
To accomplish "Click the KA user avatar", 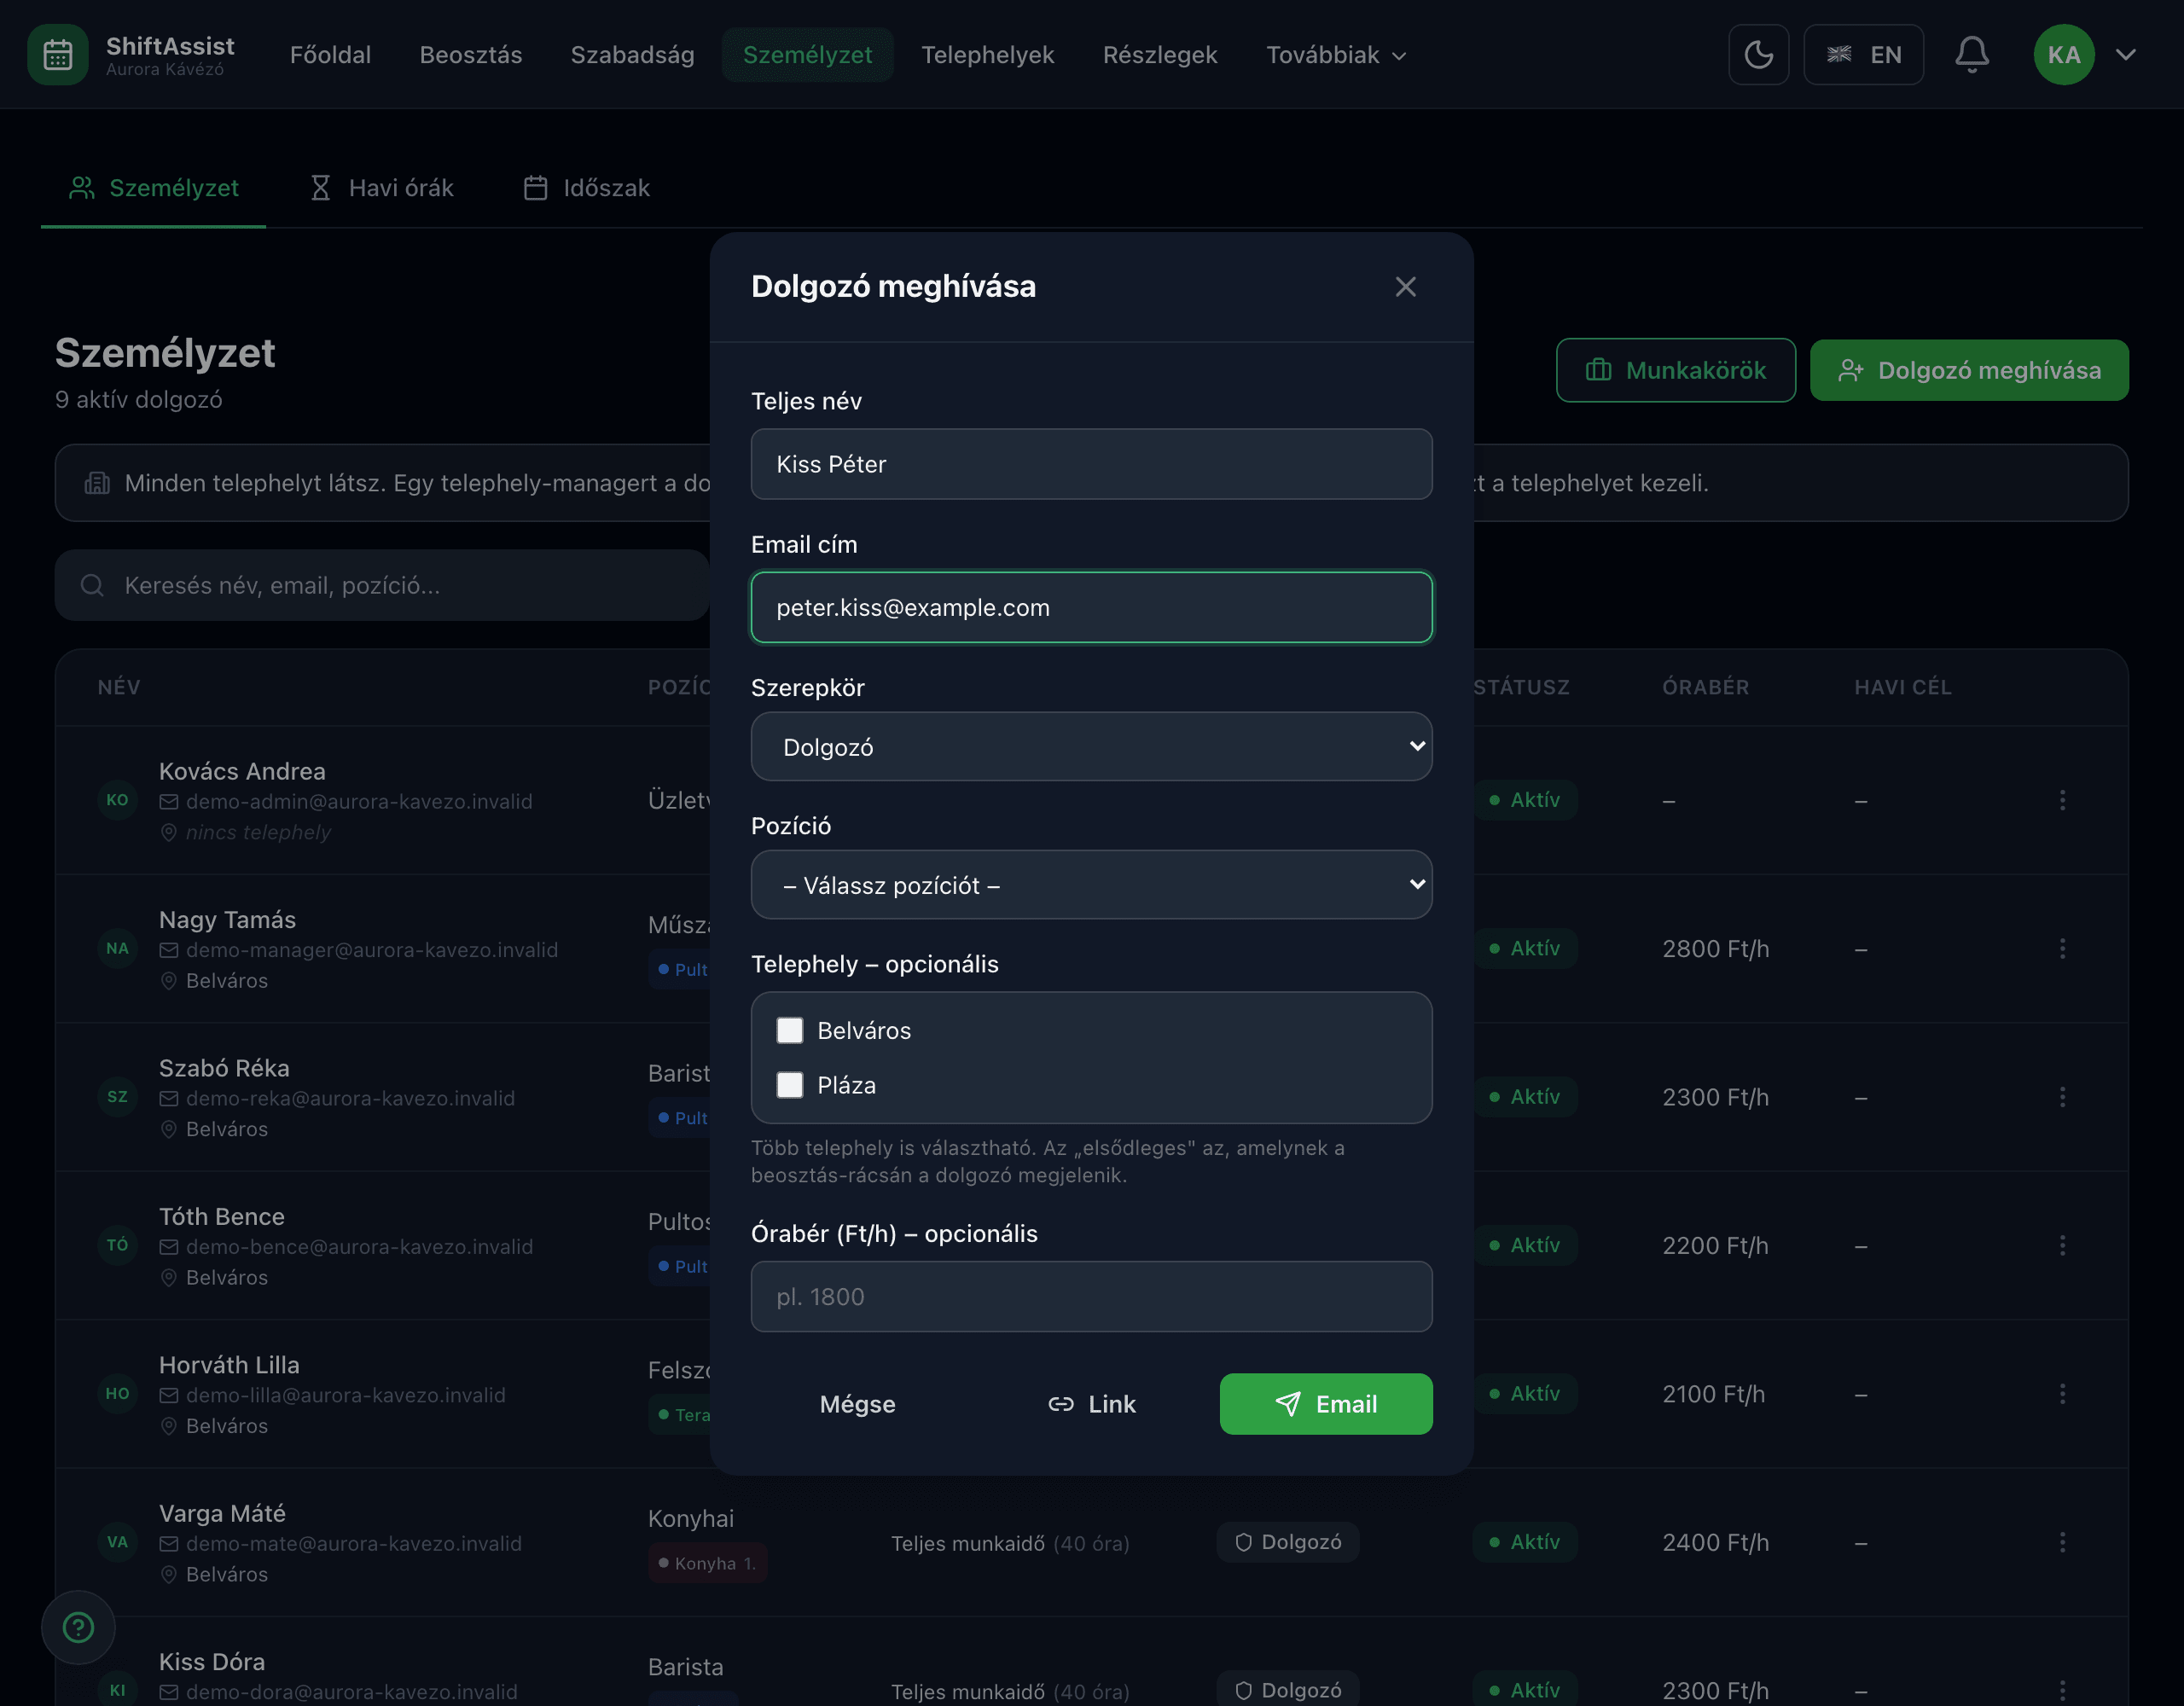I will [x=2064, y=55].
